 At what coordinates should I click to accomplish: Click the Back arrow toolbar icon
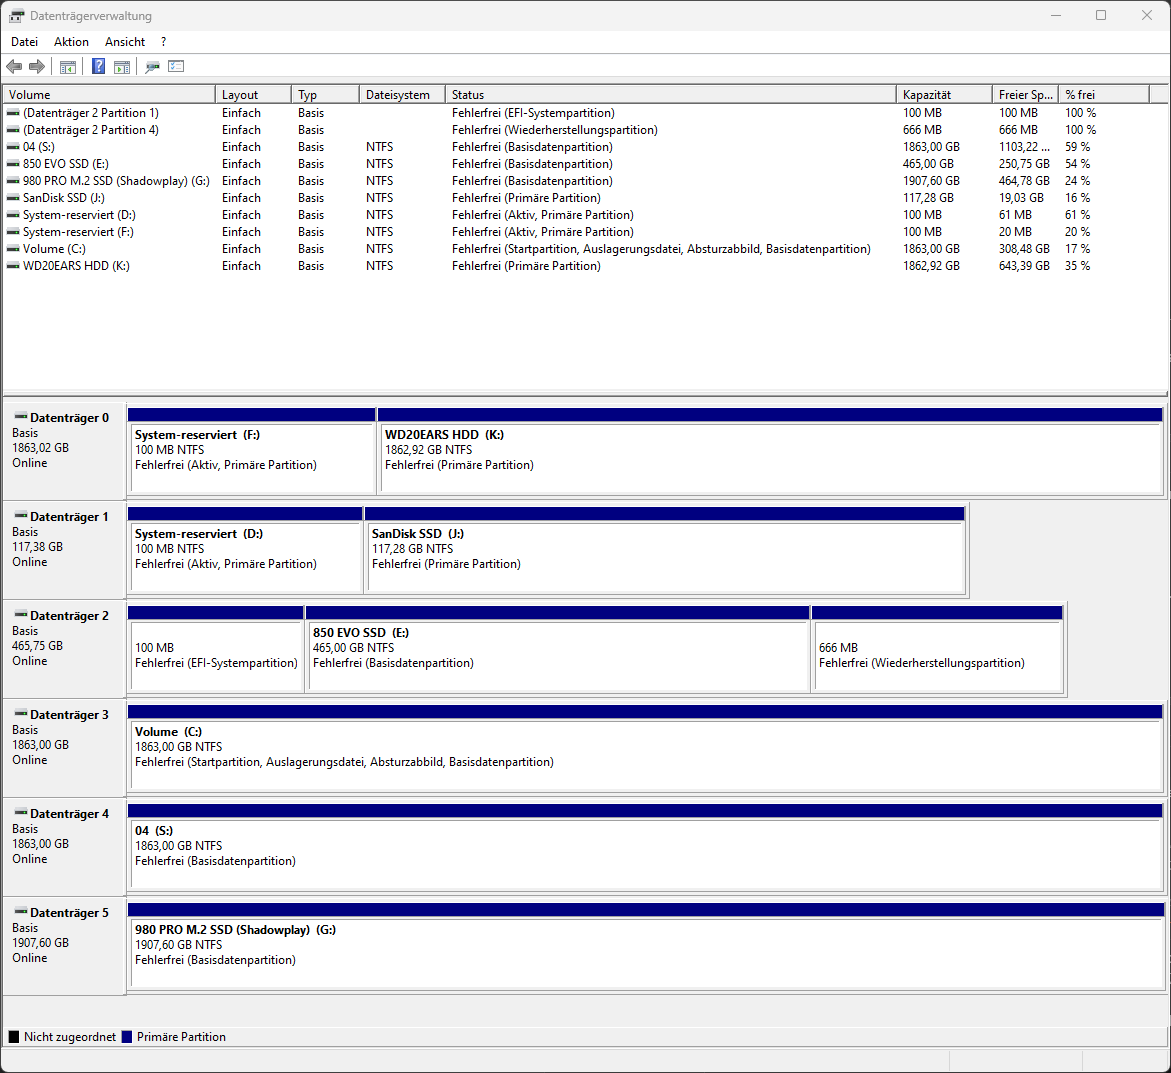(x=13, y=67)
